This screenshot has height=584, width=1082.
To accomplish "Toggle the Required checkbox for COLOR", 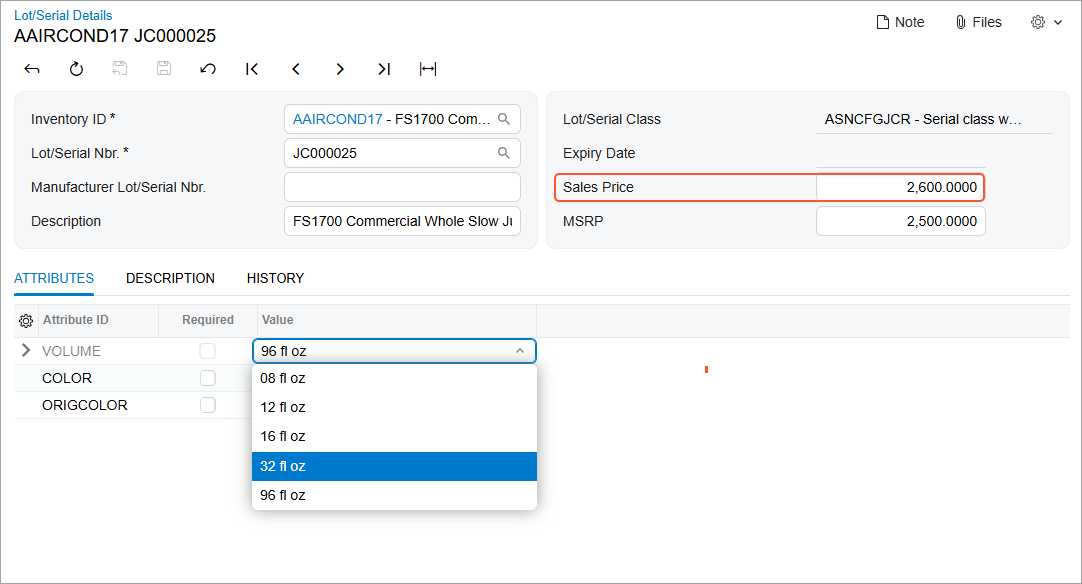I will point(208,378).
